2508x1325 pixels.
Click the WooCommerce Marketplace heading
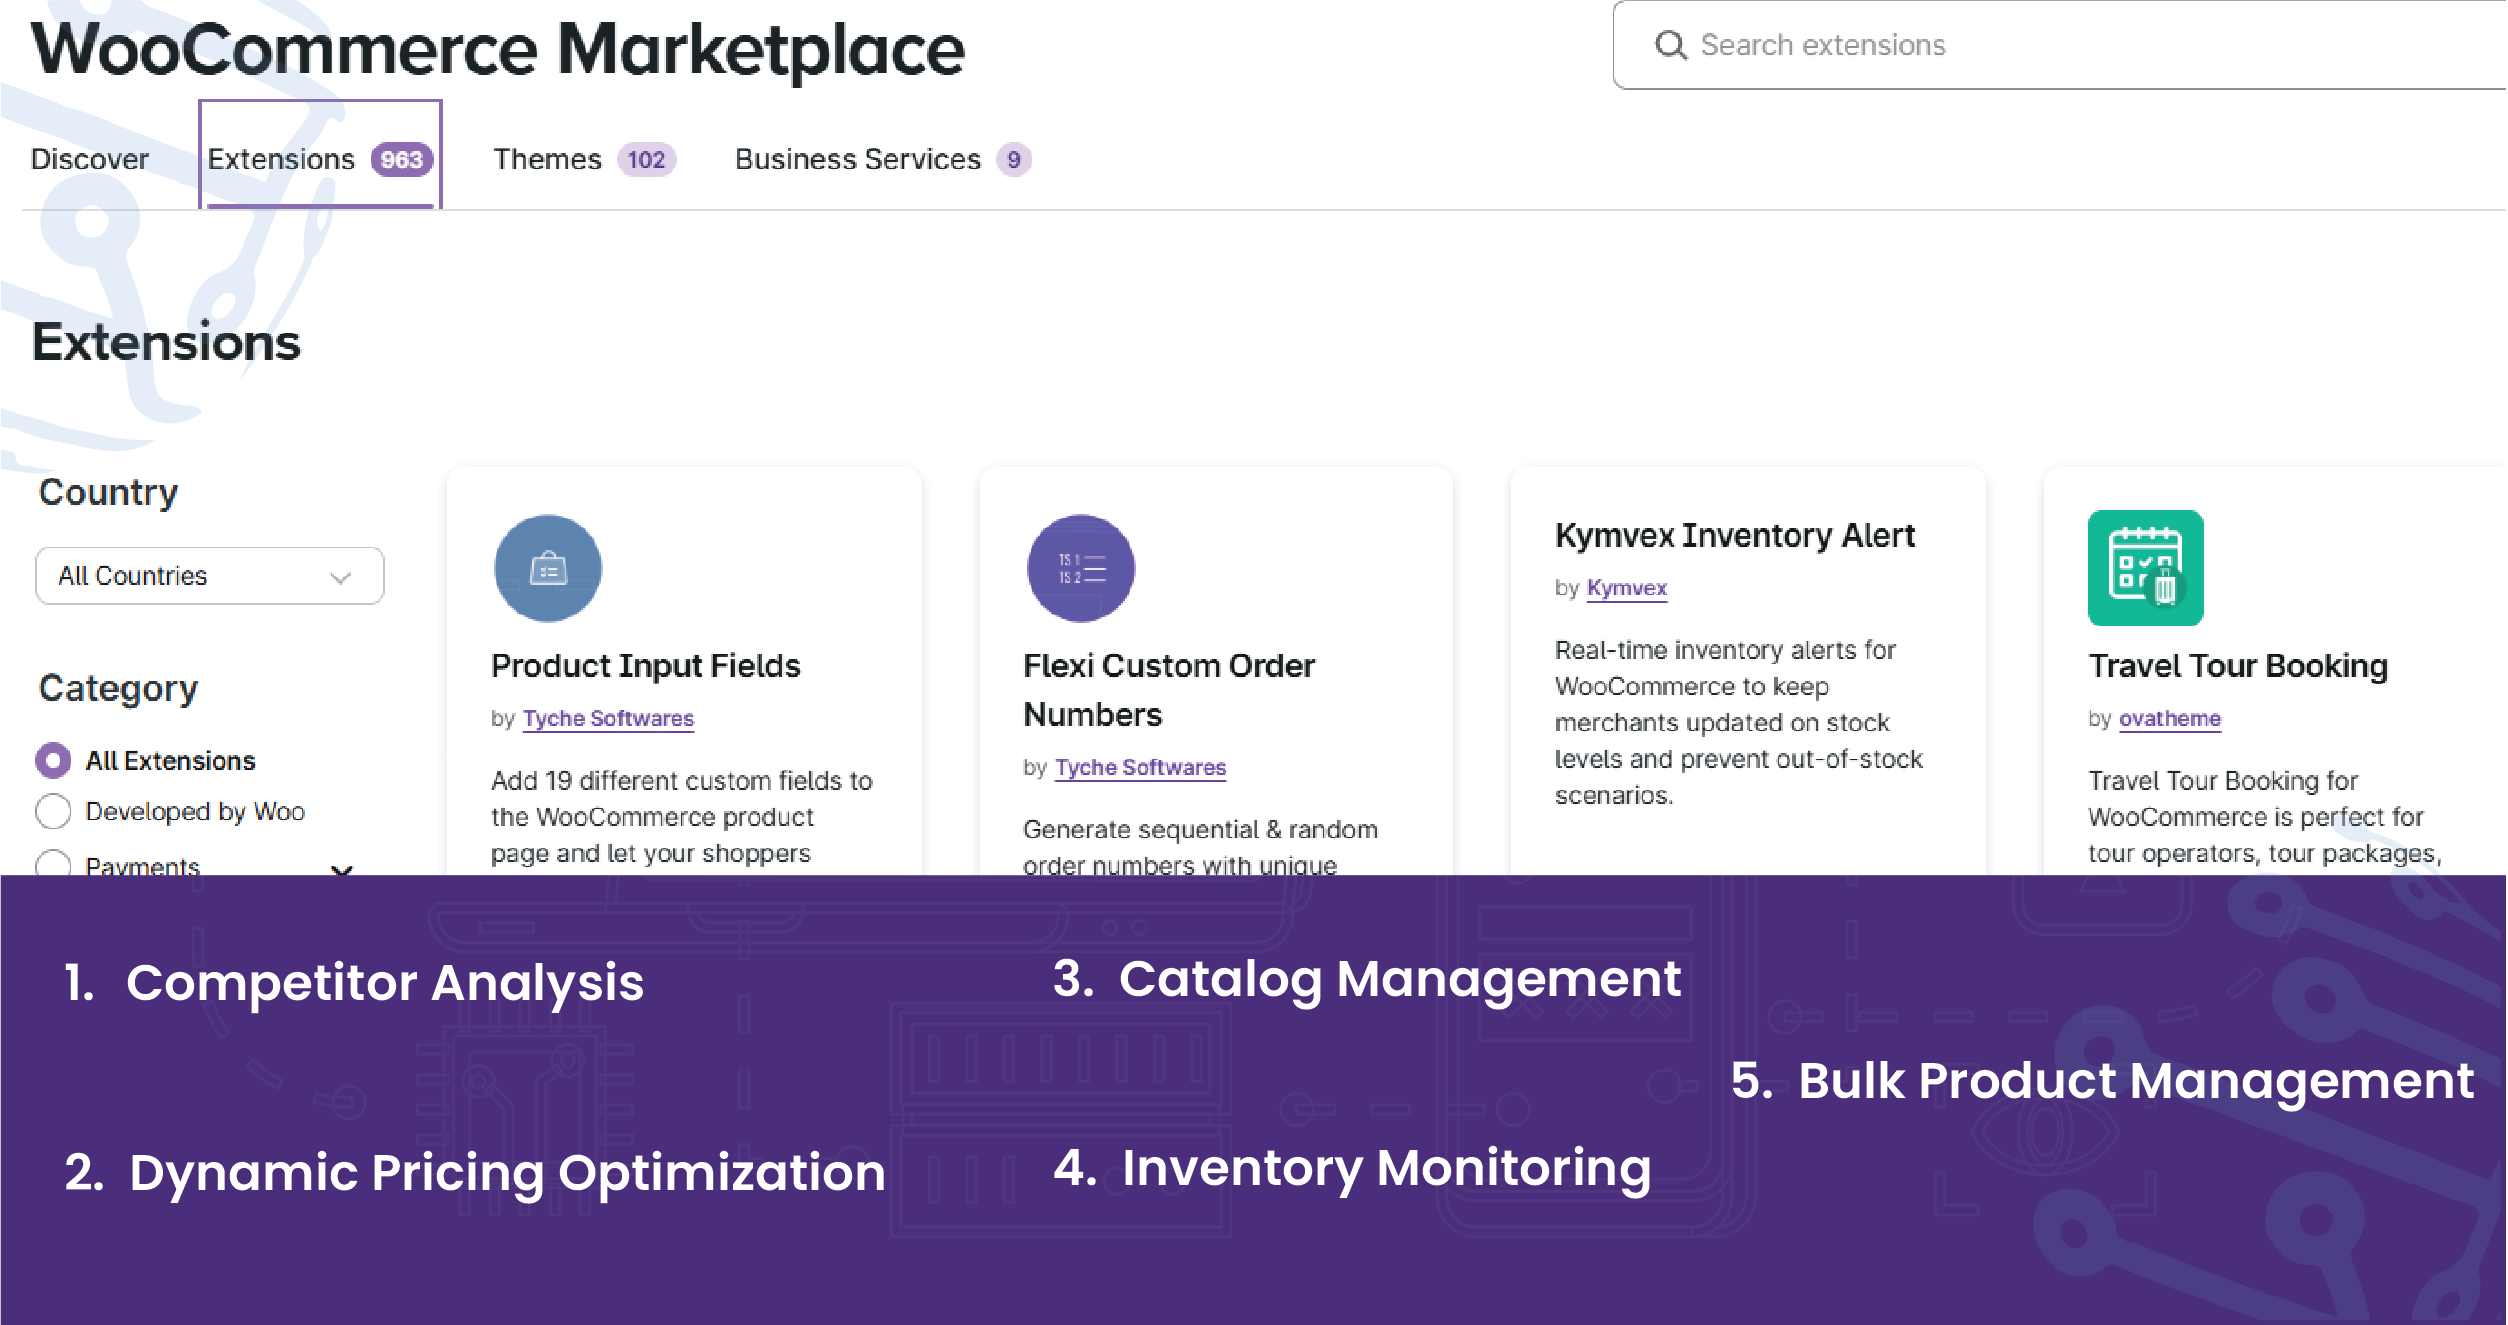[x=498, y=50]
